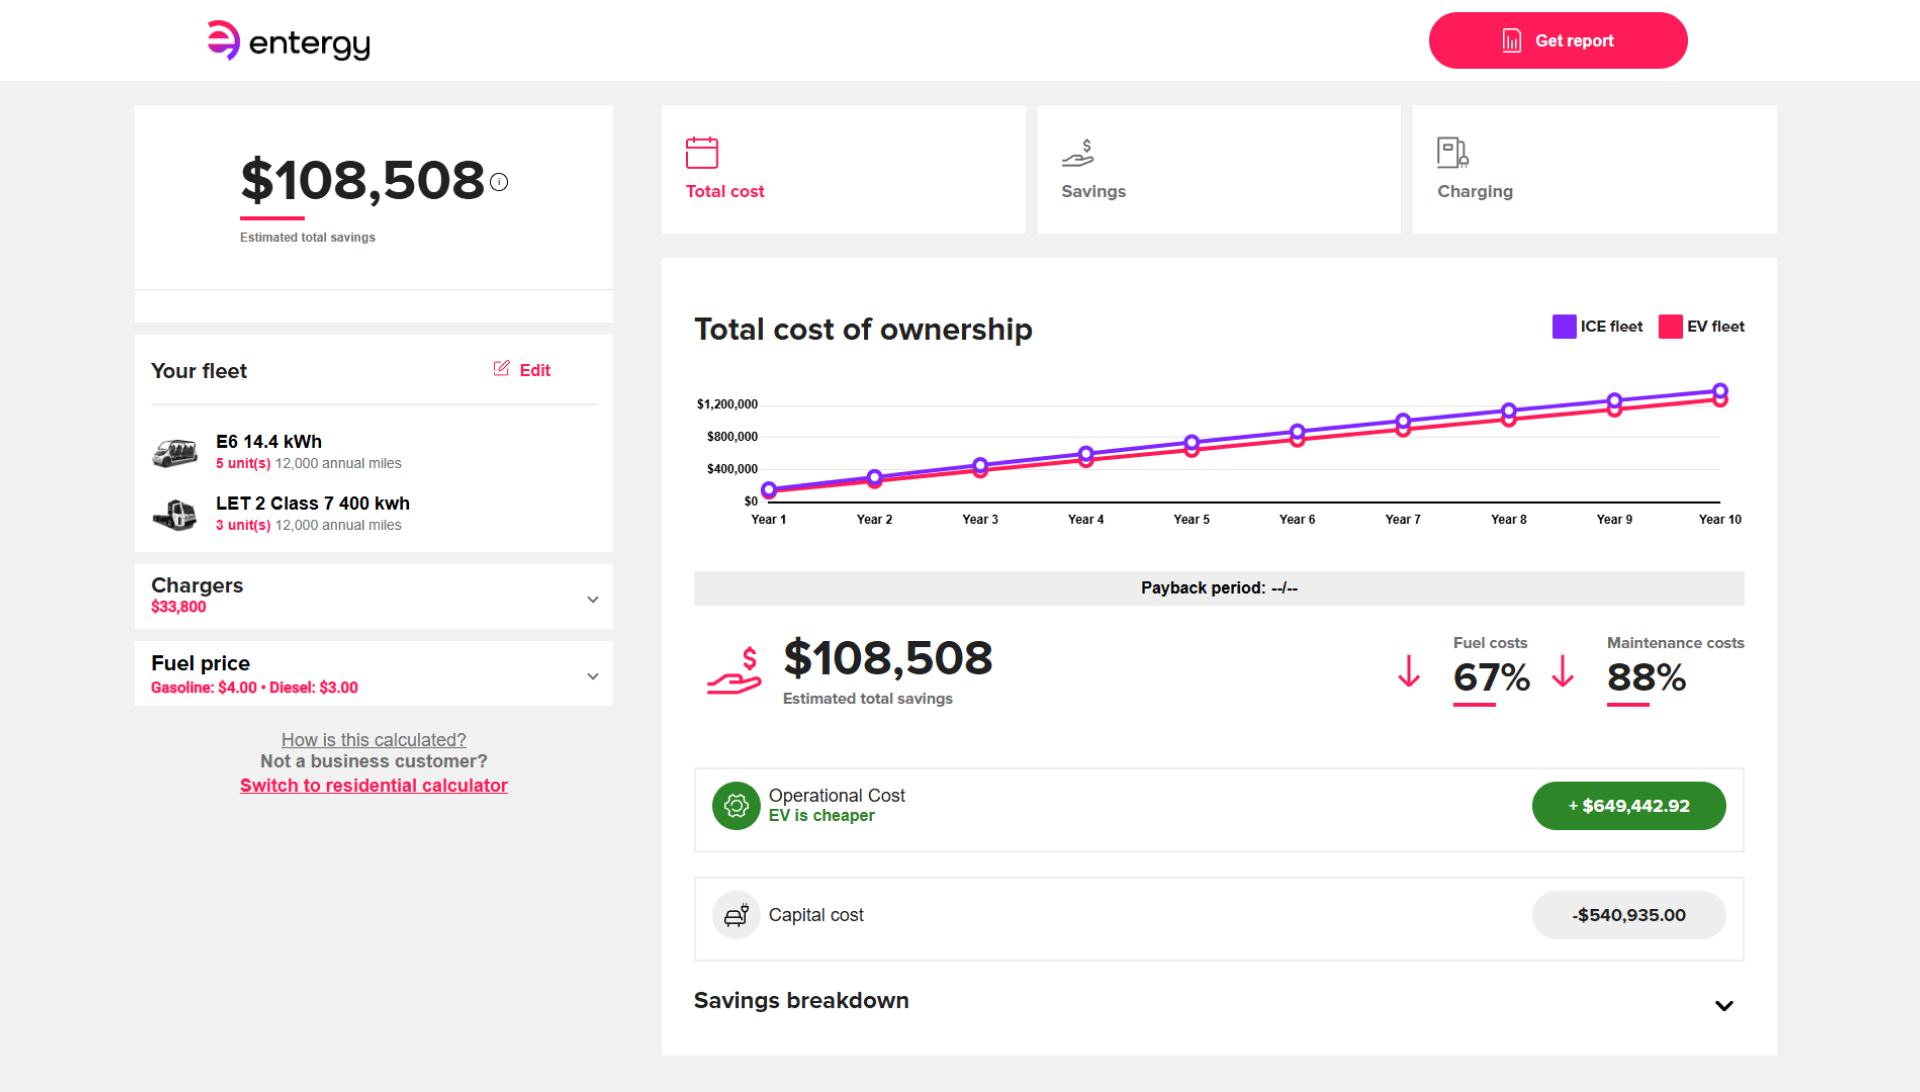
Task: Click the edit pencil icon in Your fleet
Action: point(501,369)
